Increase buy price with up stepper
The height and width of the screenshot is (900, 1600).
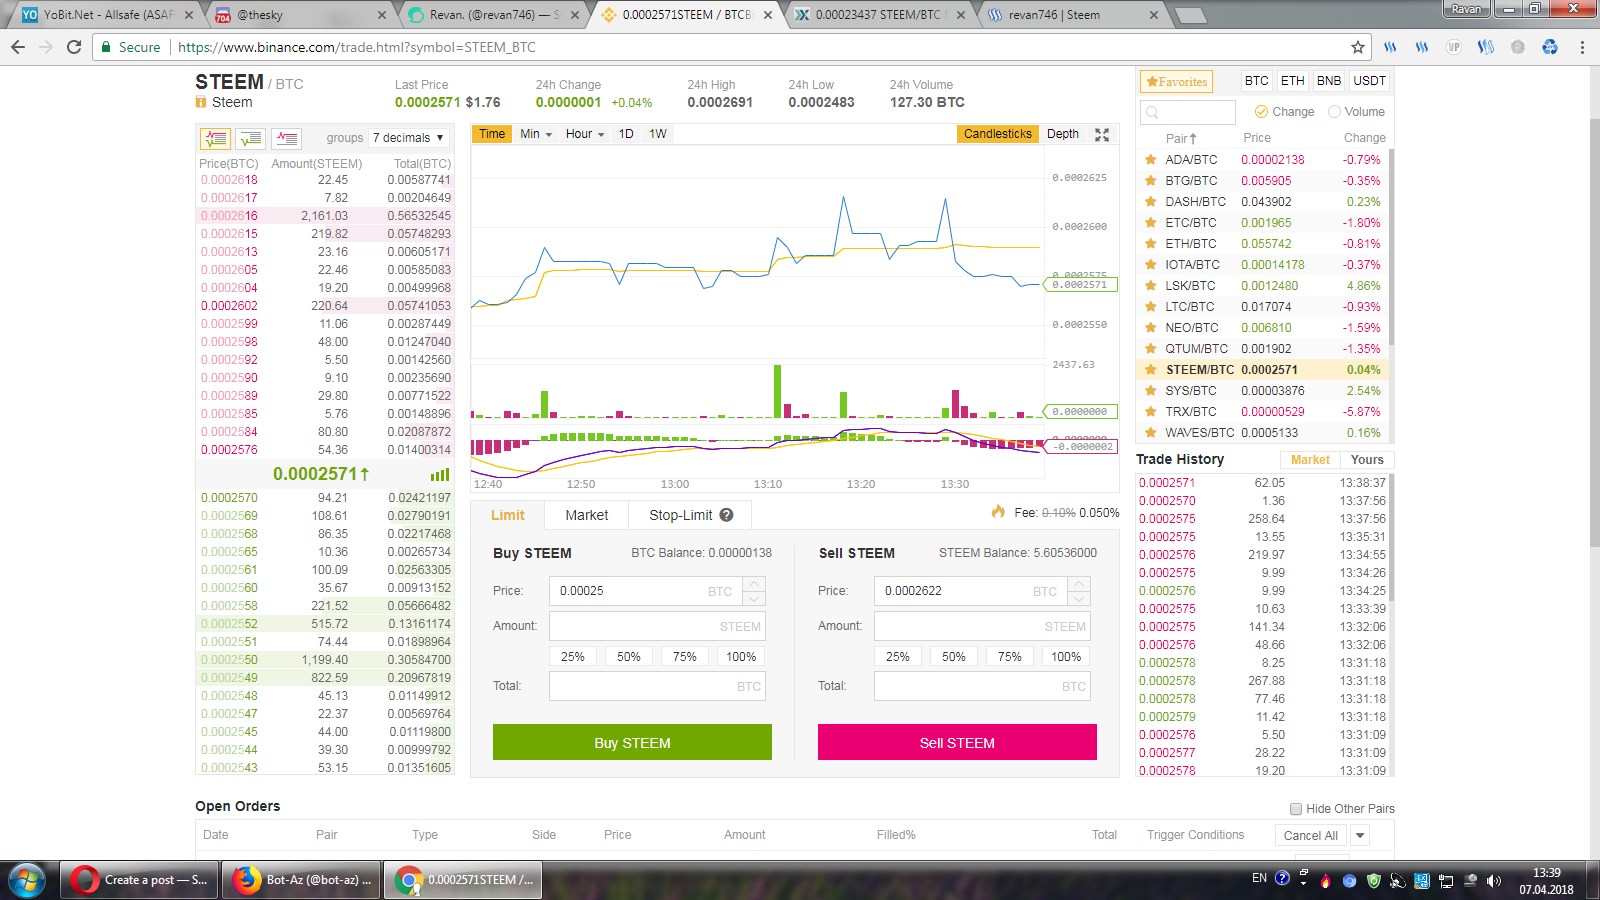755,584
